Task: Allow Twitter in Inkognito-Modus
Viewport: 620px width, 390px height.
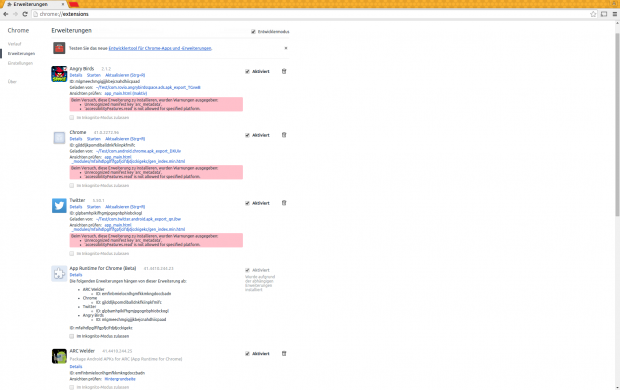Action: point(72,254)
